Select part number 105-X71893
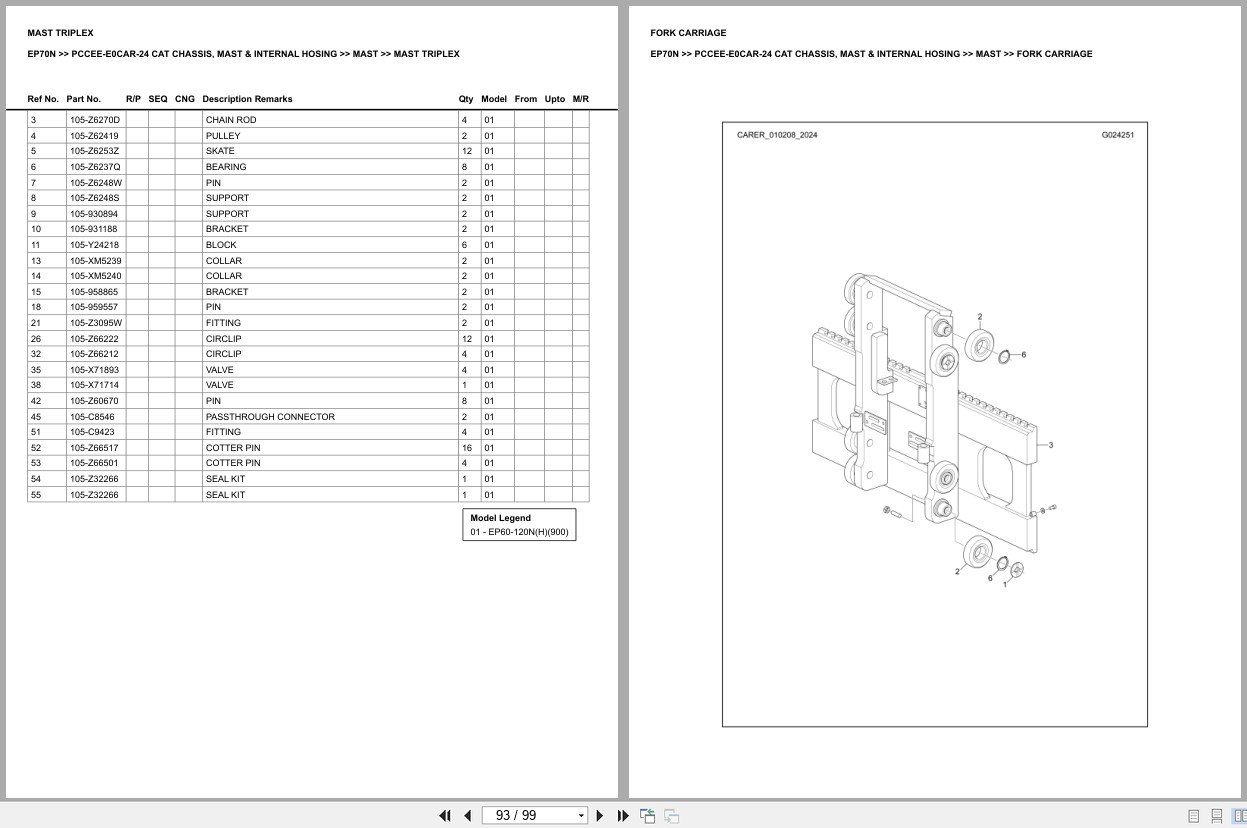Screen dimensions: 1247x828 pos(95,370)
